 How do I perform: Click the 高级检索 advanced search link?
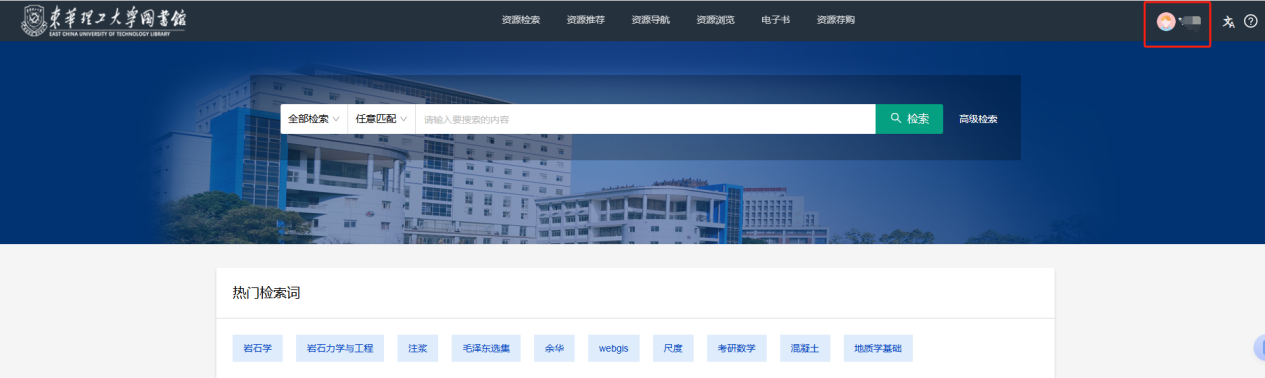coord(978,119)
